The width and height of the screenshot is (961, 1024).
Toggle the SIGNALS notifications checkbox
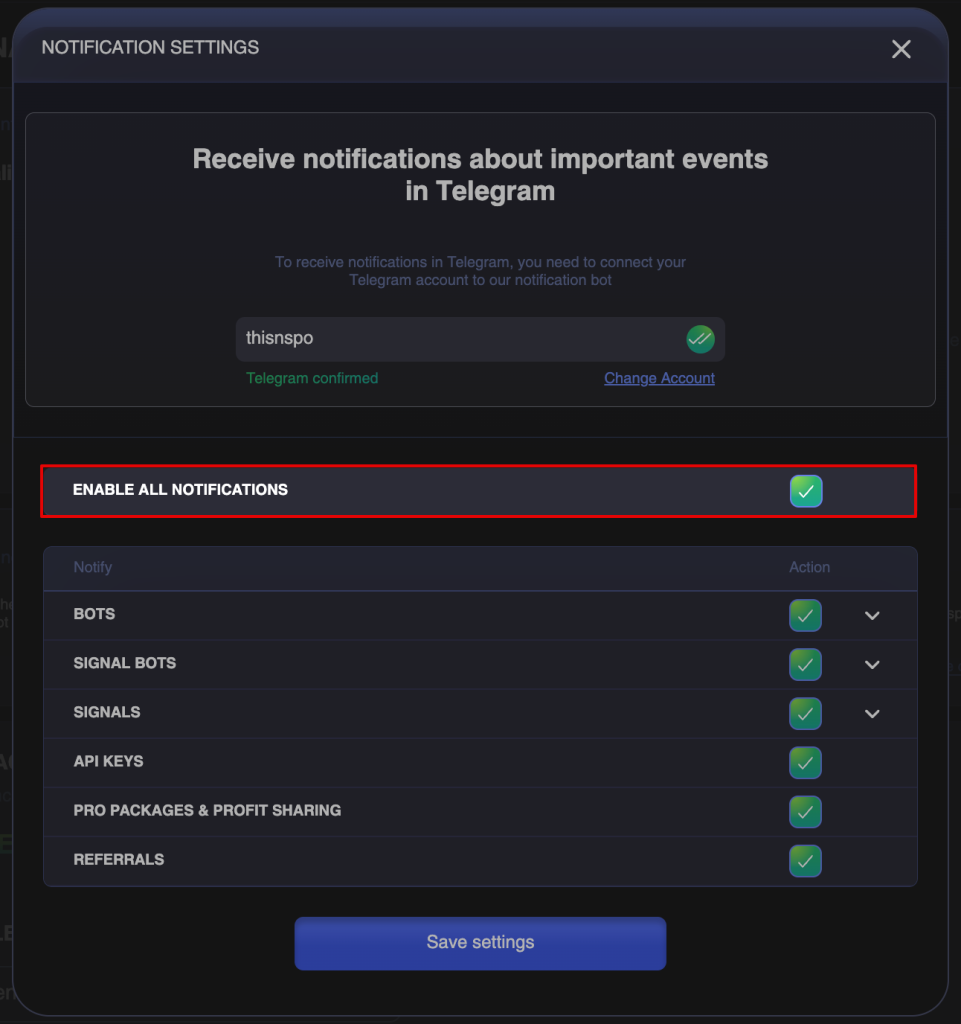(x=805, y=713)
